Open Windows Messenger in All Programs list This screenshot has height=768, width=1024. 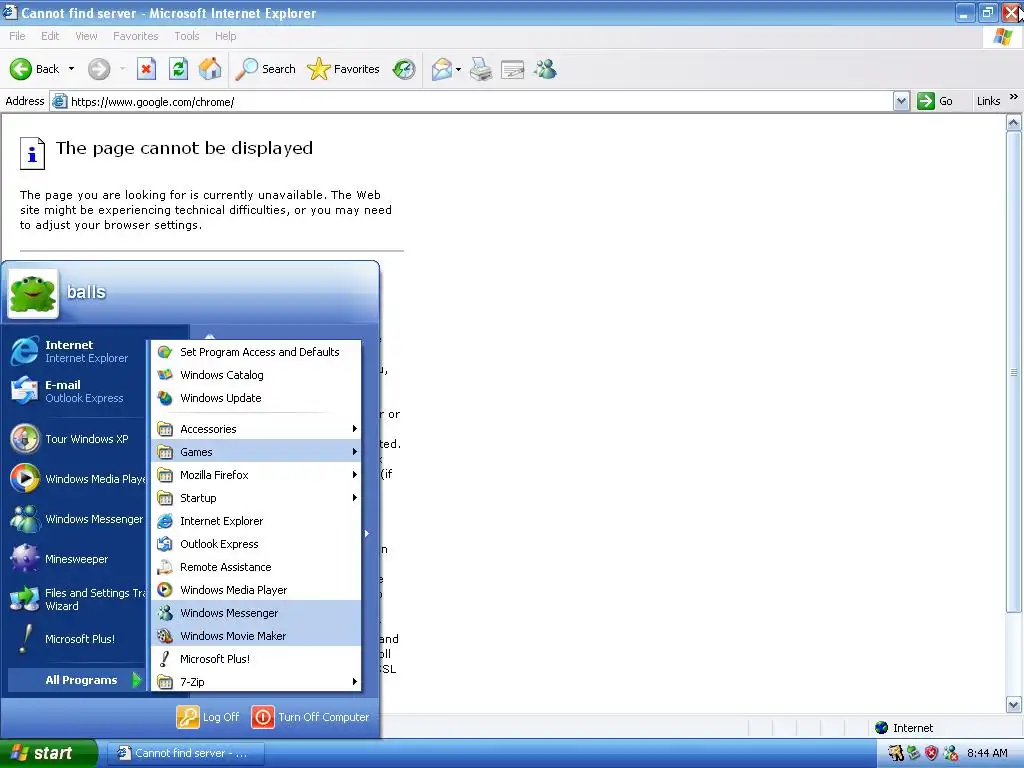(257, 613)
